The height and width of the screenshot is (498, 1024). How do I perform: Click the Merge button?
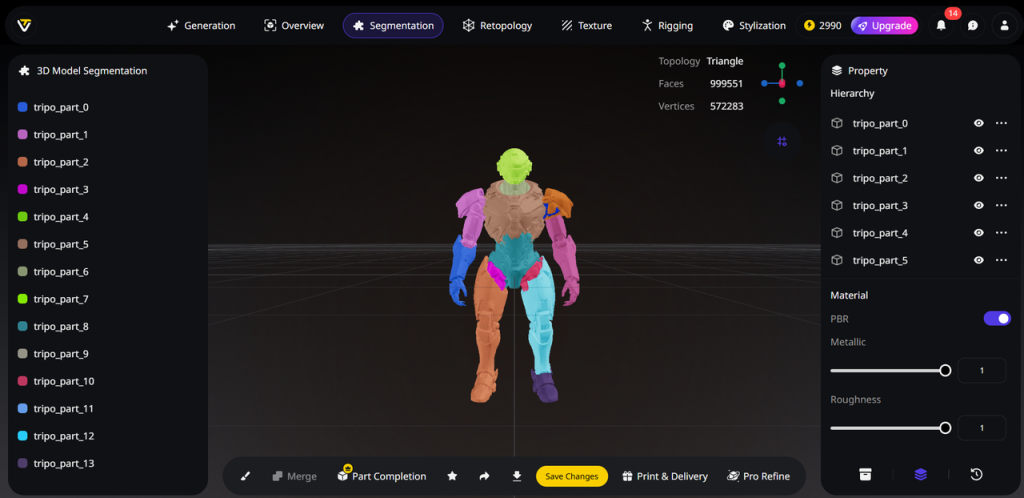tap(294, 476)
